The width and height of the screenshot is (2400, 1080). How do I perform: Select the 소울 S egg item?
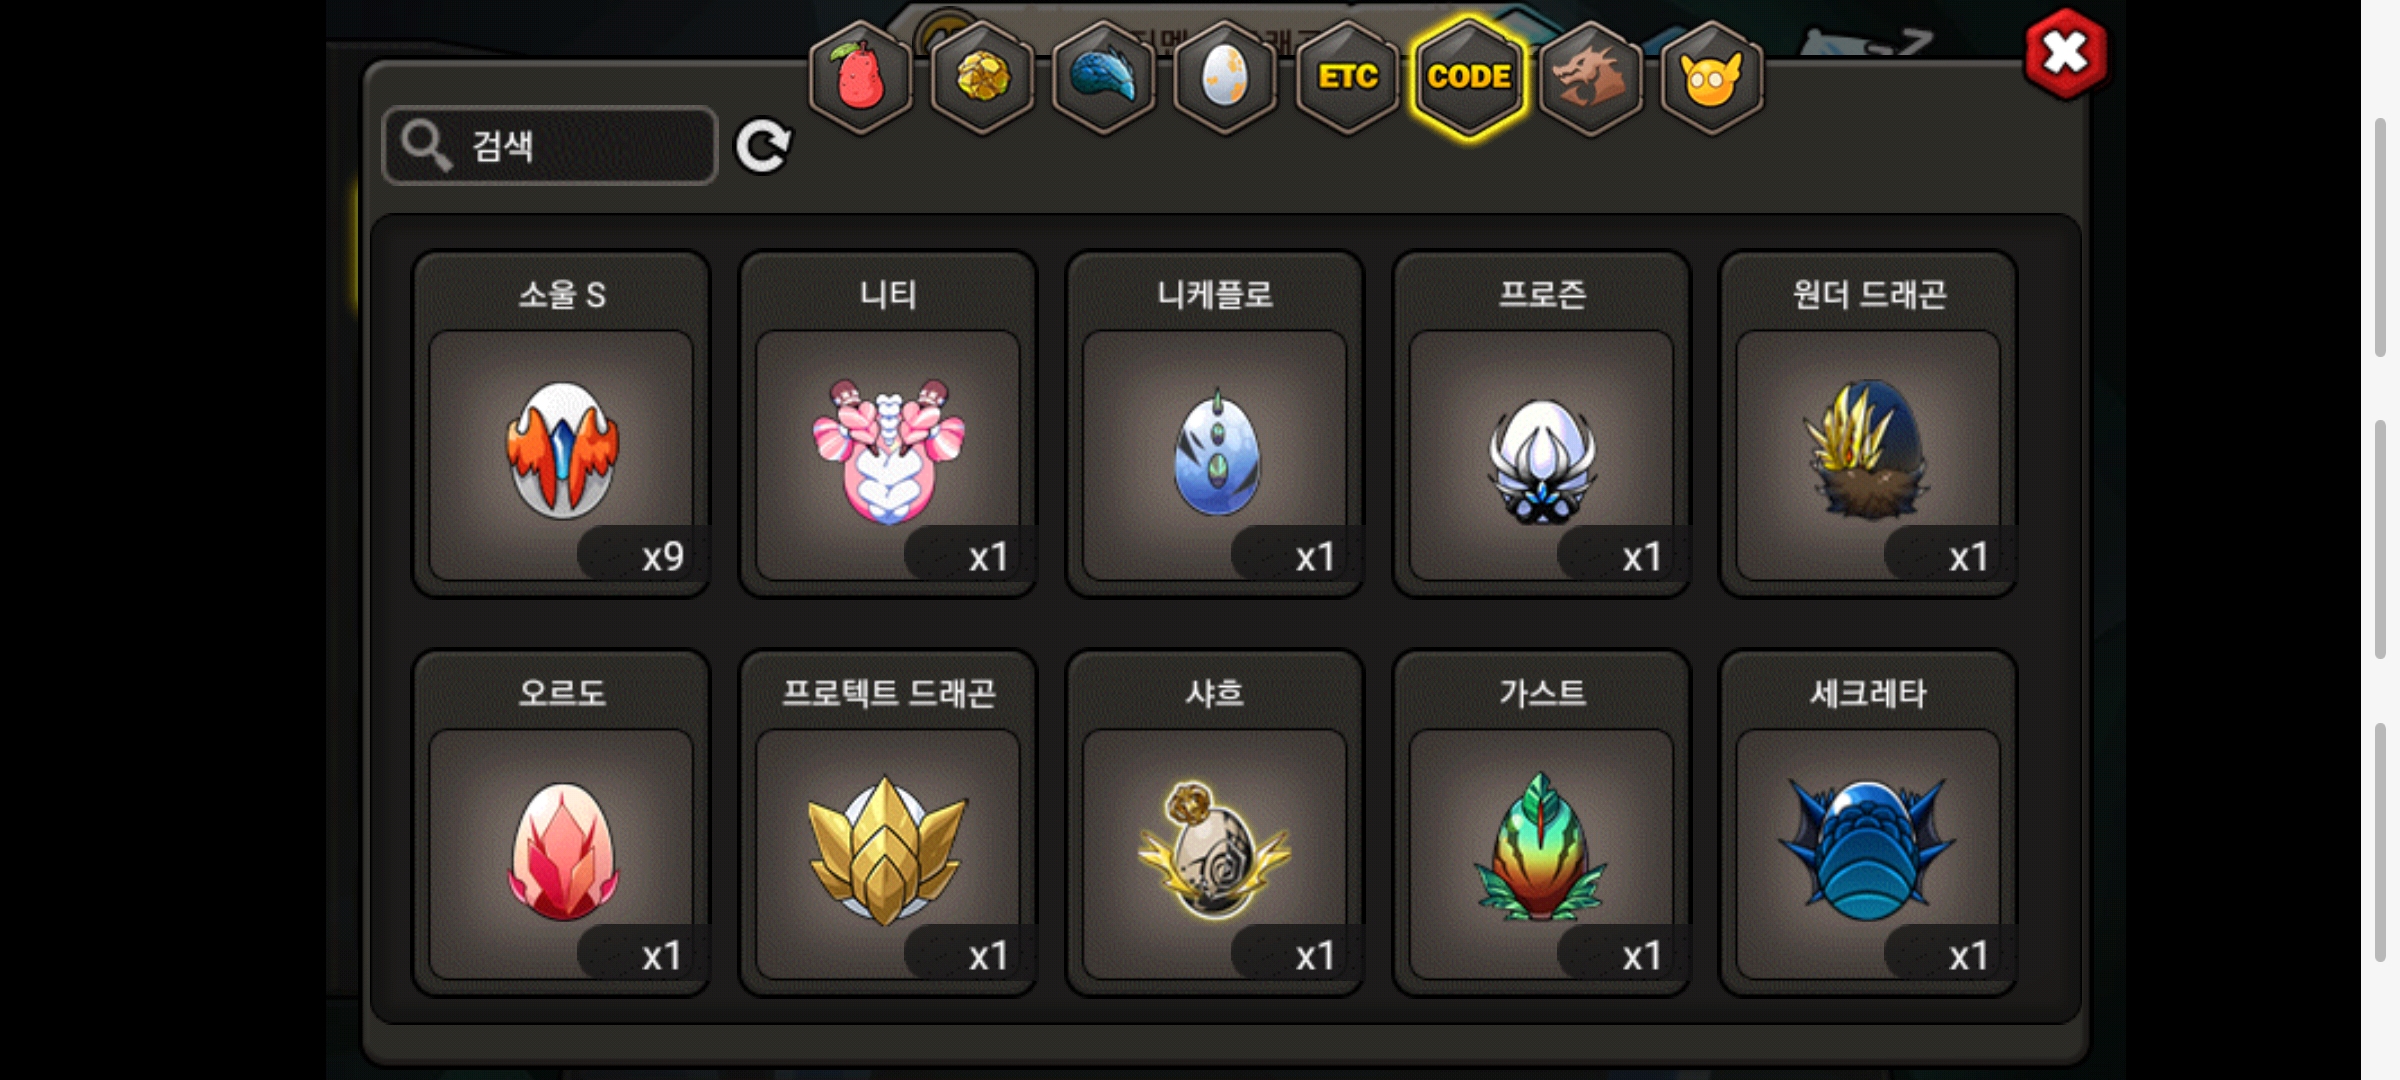click(x=562, y=424)
